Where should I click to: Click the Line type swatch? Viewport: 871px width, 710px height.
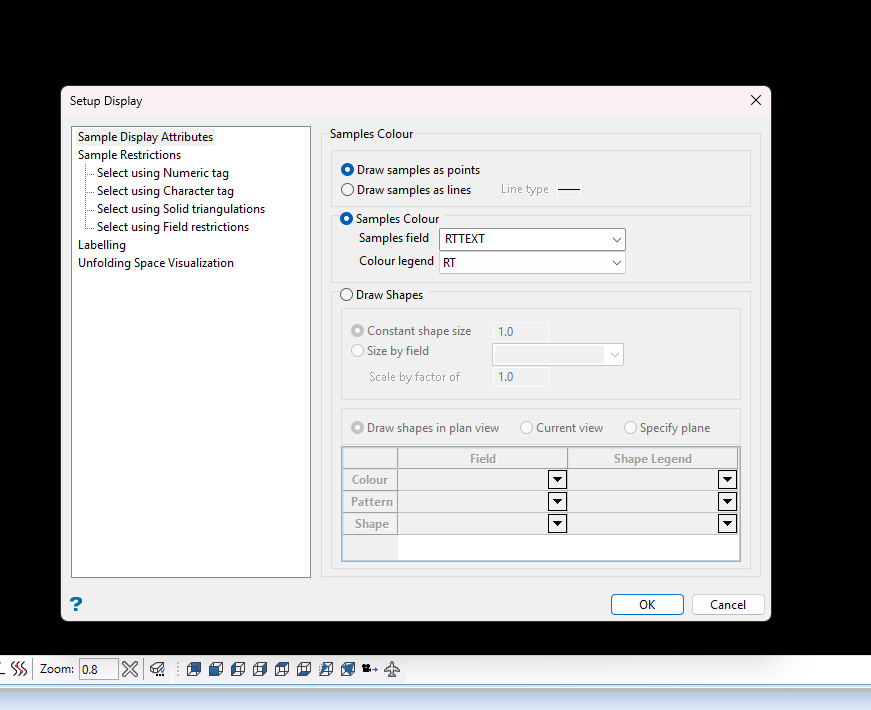569,189
